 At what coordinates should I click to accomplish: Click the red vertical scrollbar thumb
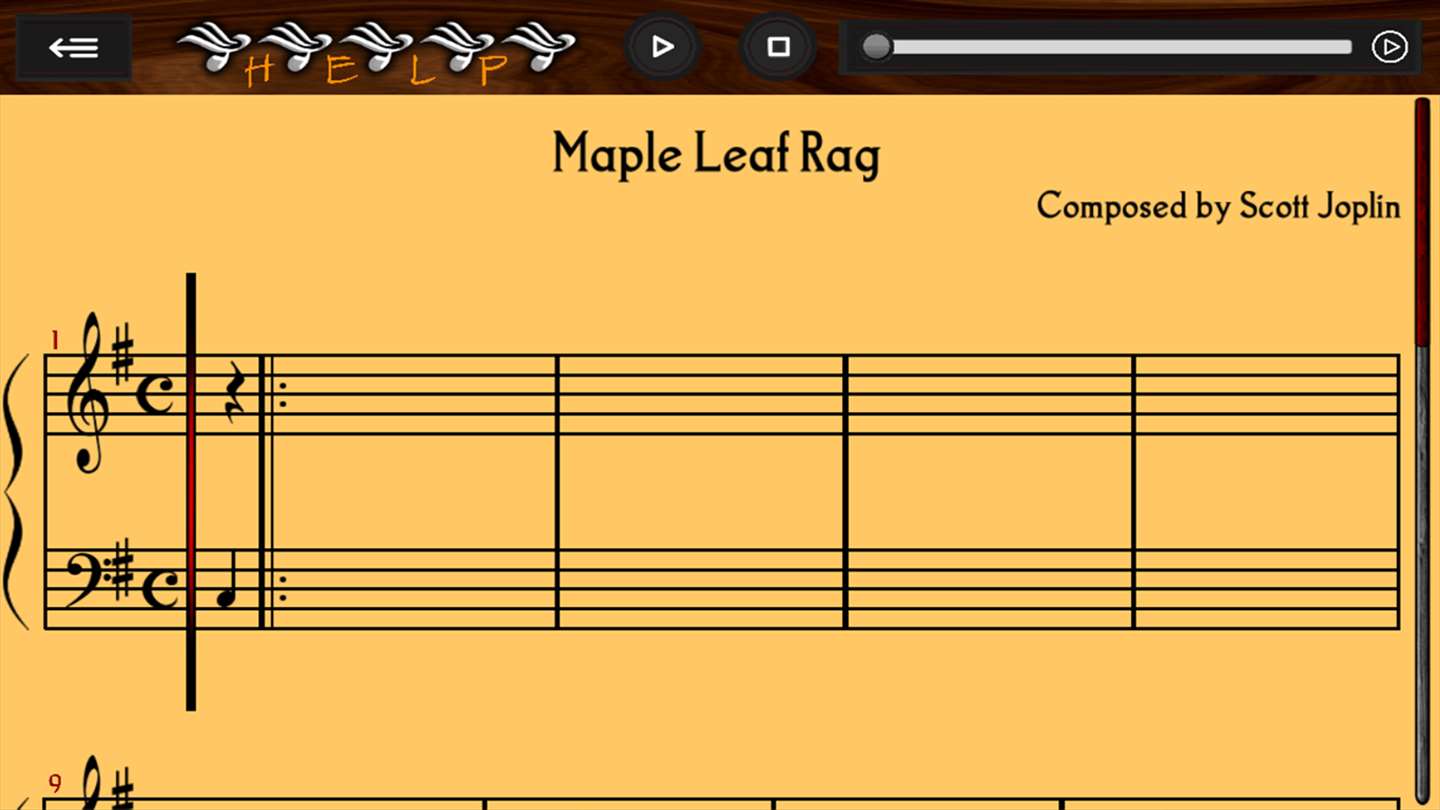click(1422, 222)
